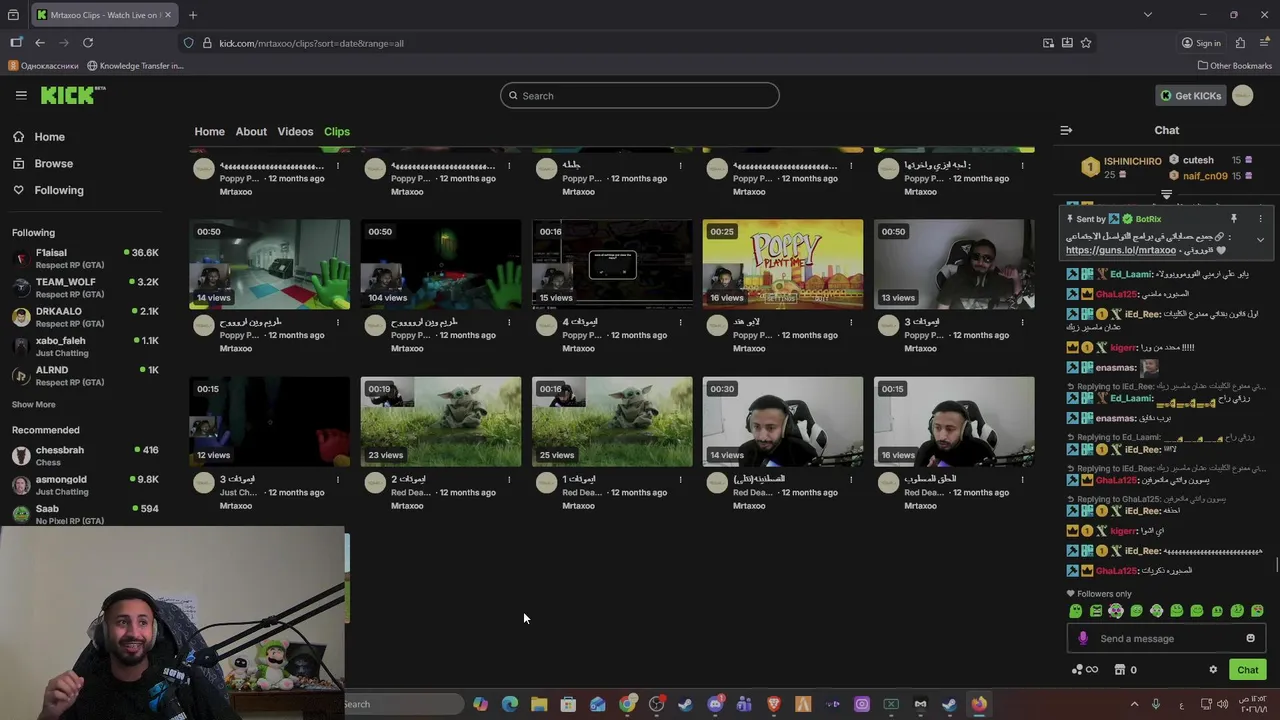1280x720 pixels.
Task: Click the chat scrollbar thumb on the right edge
Action: point(1277,564)
